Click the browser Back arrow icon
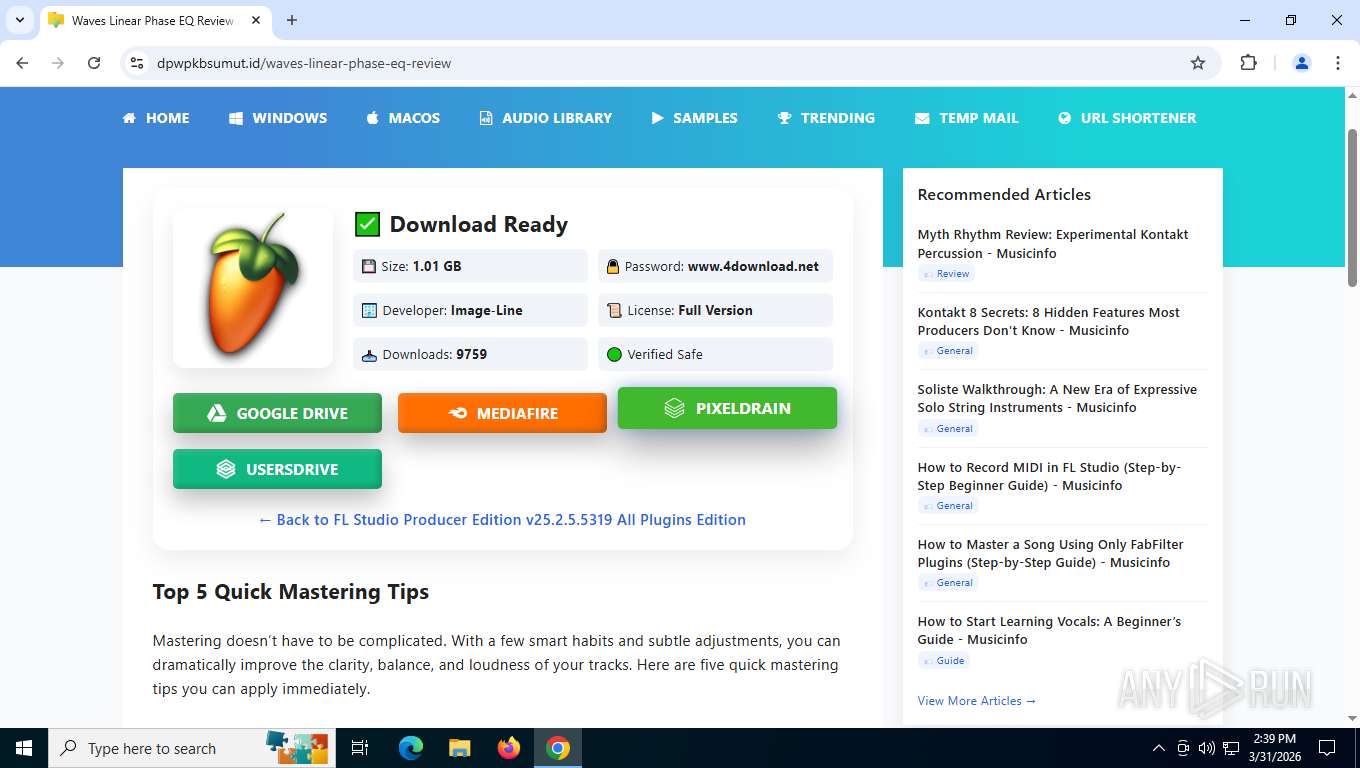The image size is (1360, 768). [22, 63]
